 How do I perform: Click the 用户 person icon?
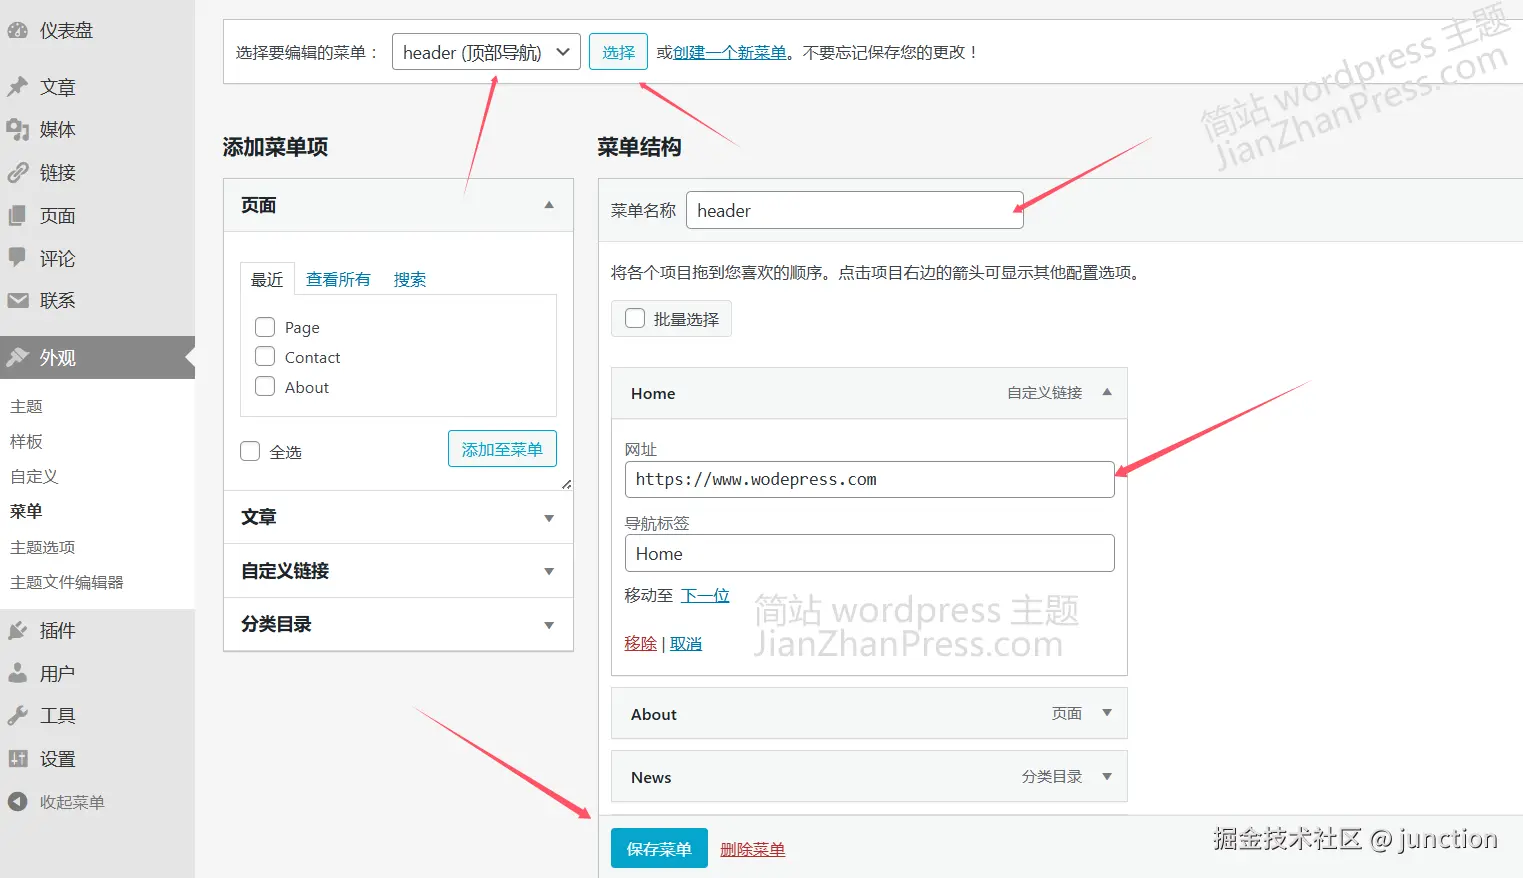17,673
